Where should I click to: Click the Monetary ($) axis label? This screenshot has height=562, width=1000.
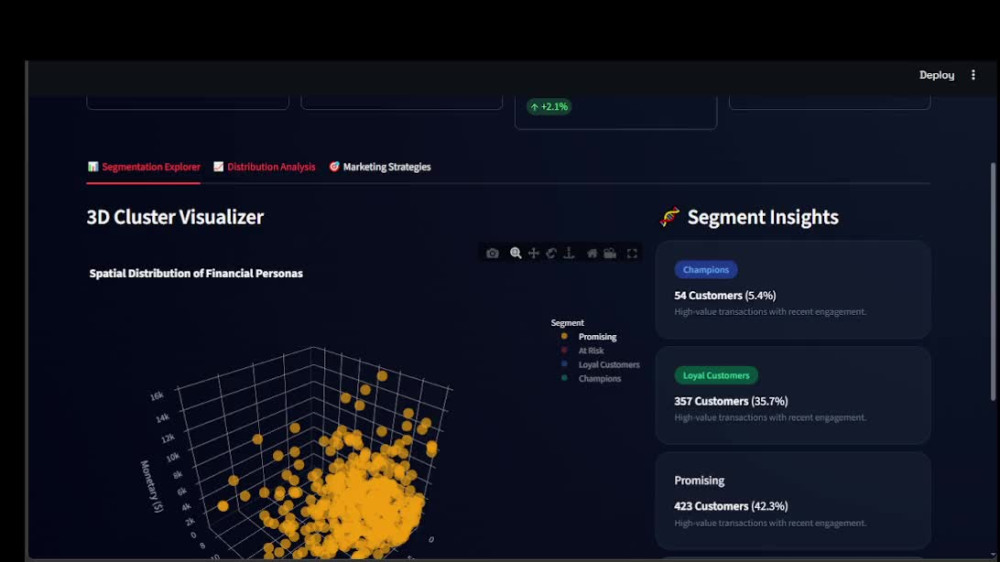pyautogui.click(x=152, y=486)
